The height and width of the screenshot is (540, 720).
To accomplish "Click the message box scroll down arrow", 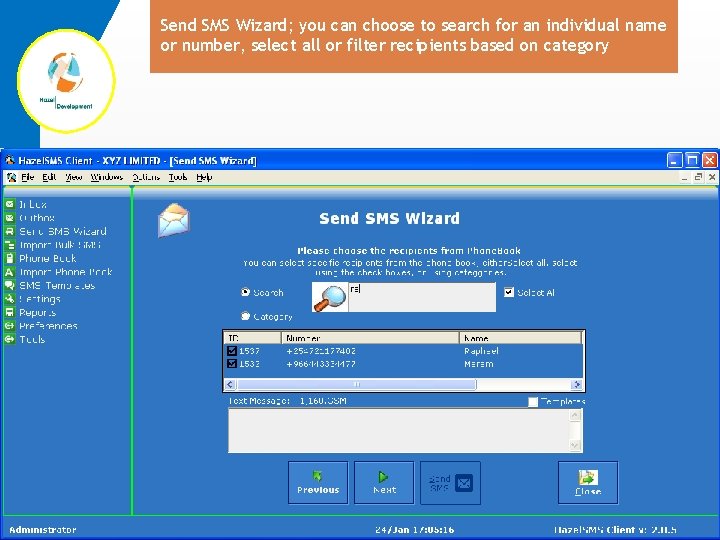I will (x=575, y=445).
